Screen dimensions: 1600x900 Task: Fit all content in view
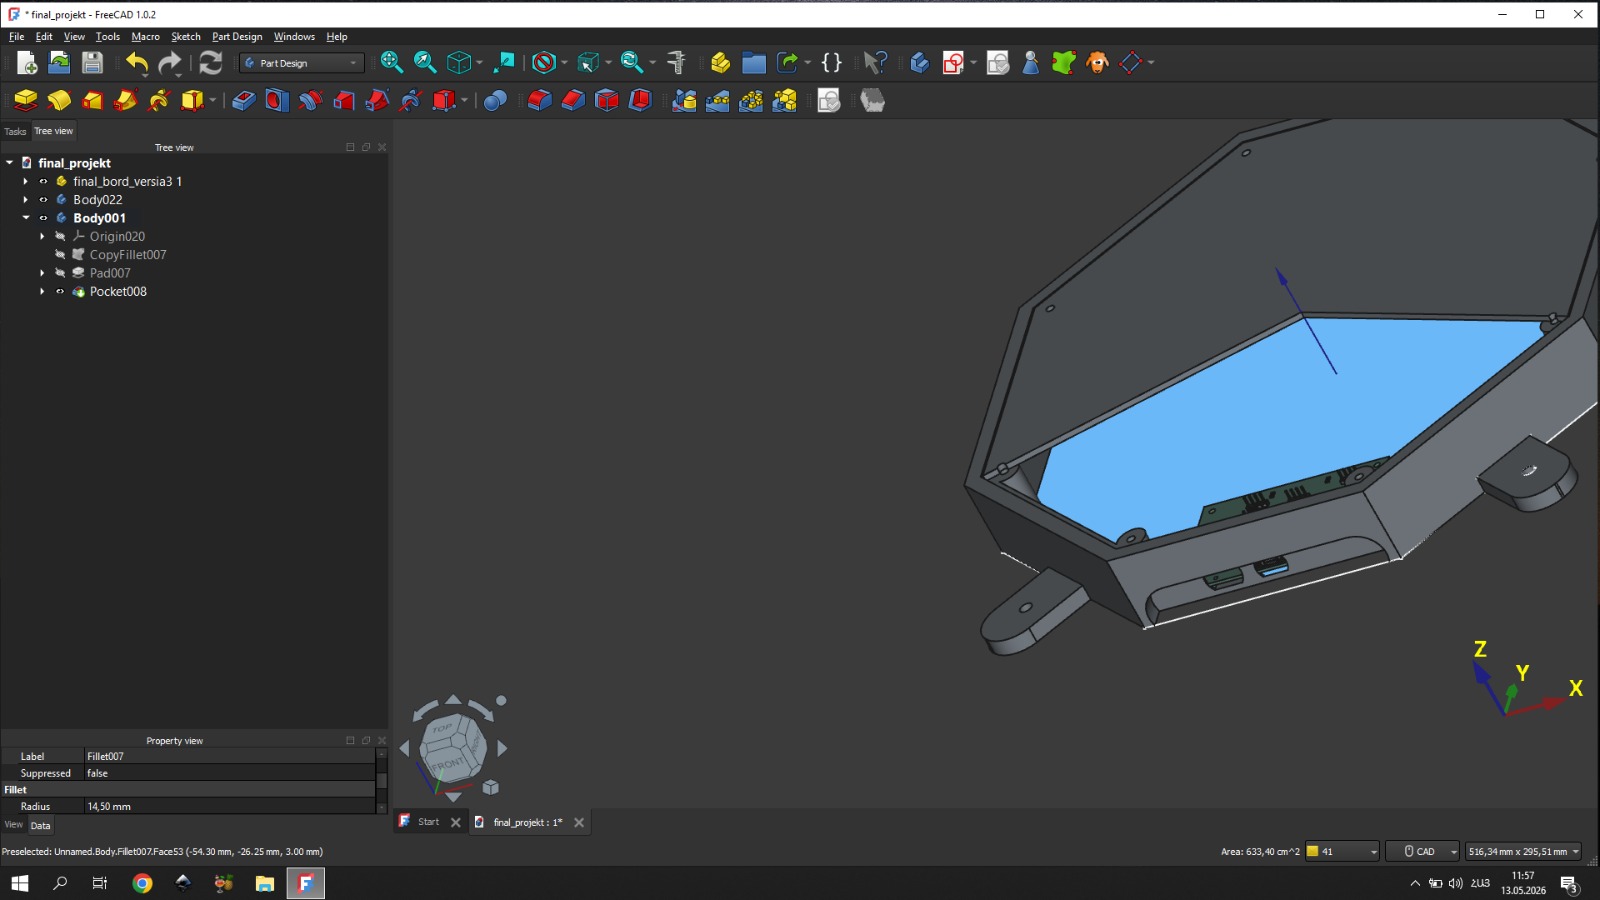tap(392, 63)
